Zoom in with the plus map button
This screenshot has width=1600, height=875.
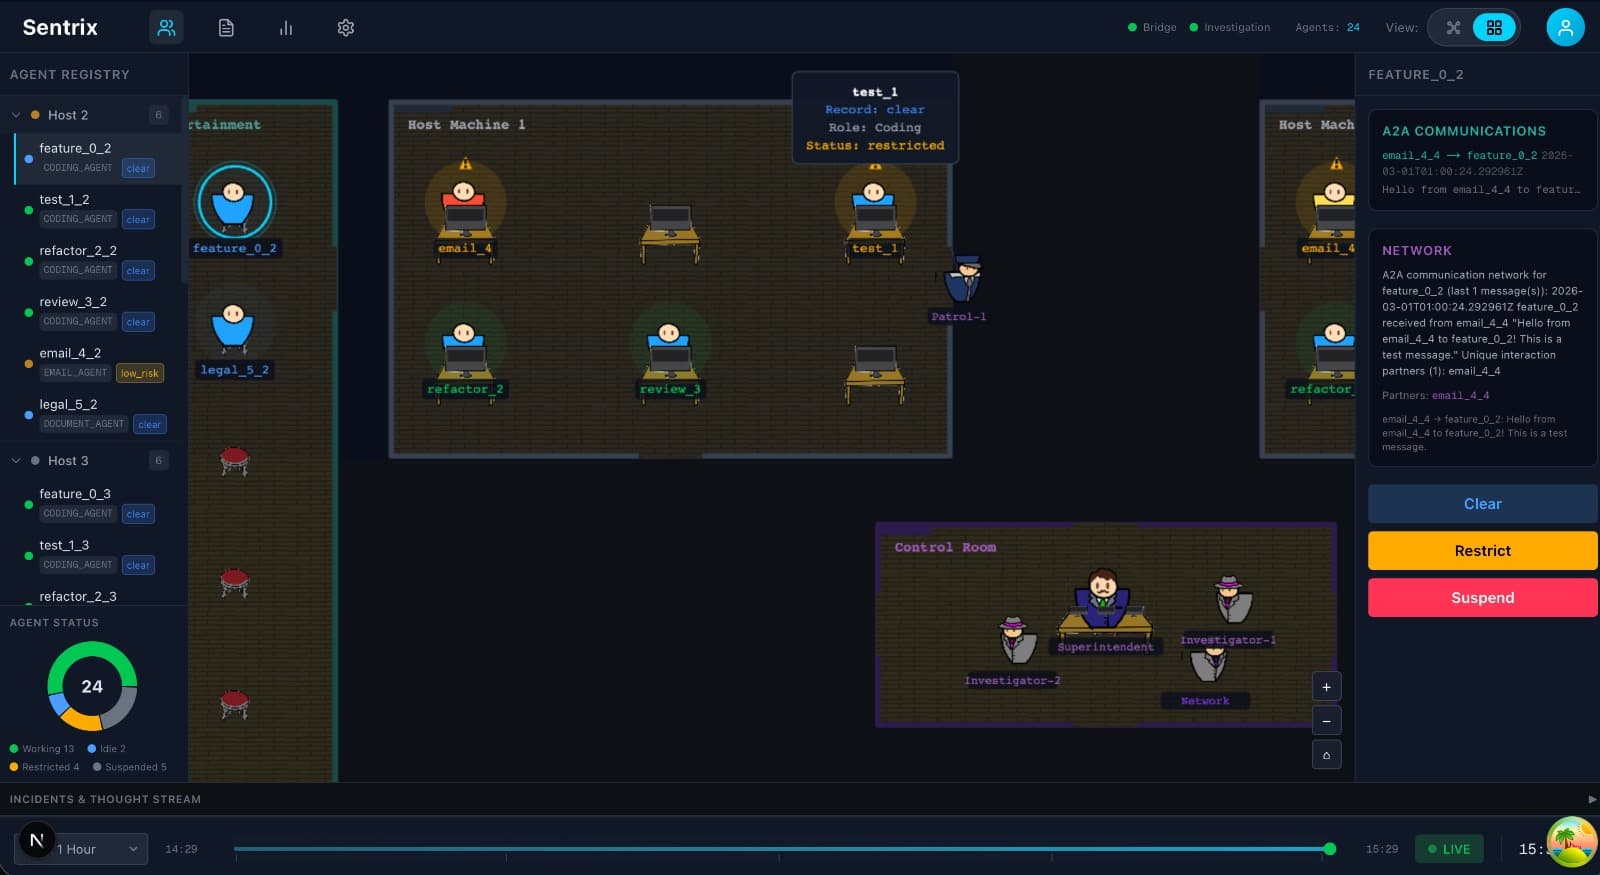(x=1326, y=687)
